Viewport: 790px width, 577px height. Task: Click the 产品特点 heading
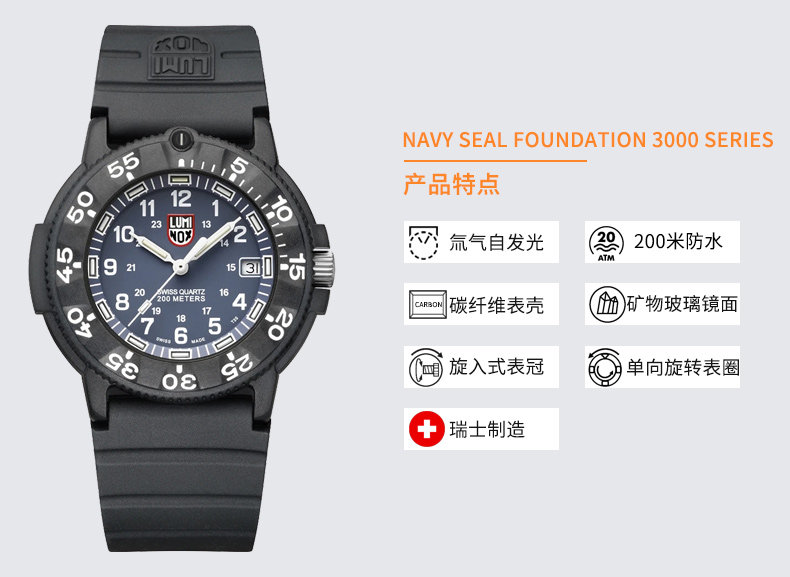451,184
